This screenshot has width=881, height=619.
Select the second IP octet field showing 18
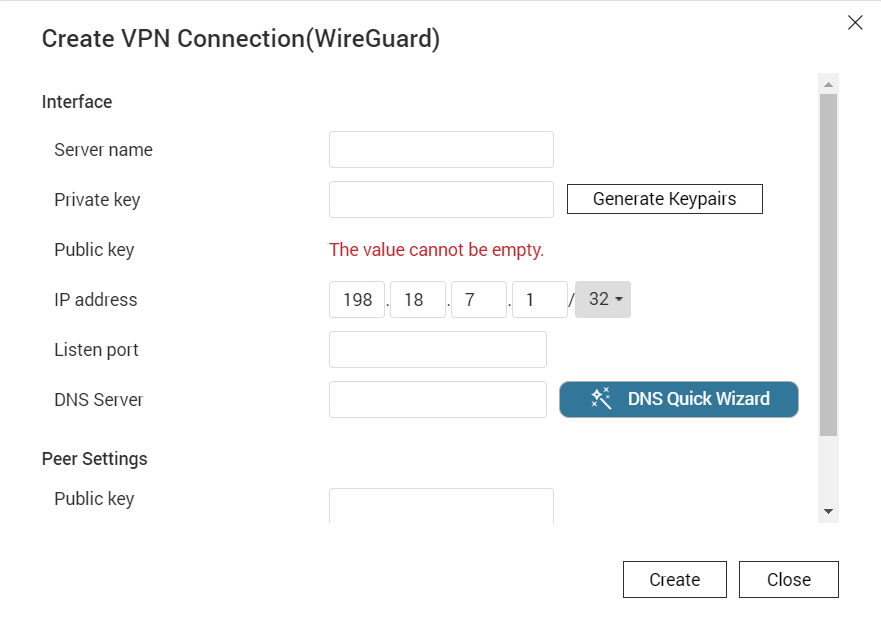[417, 299]
